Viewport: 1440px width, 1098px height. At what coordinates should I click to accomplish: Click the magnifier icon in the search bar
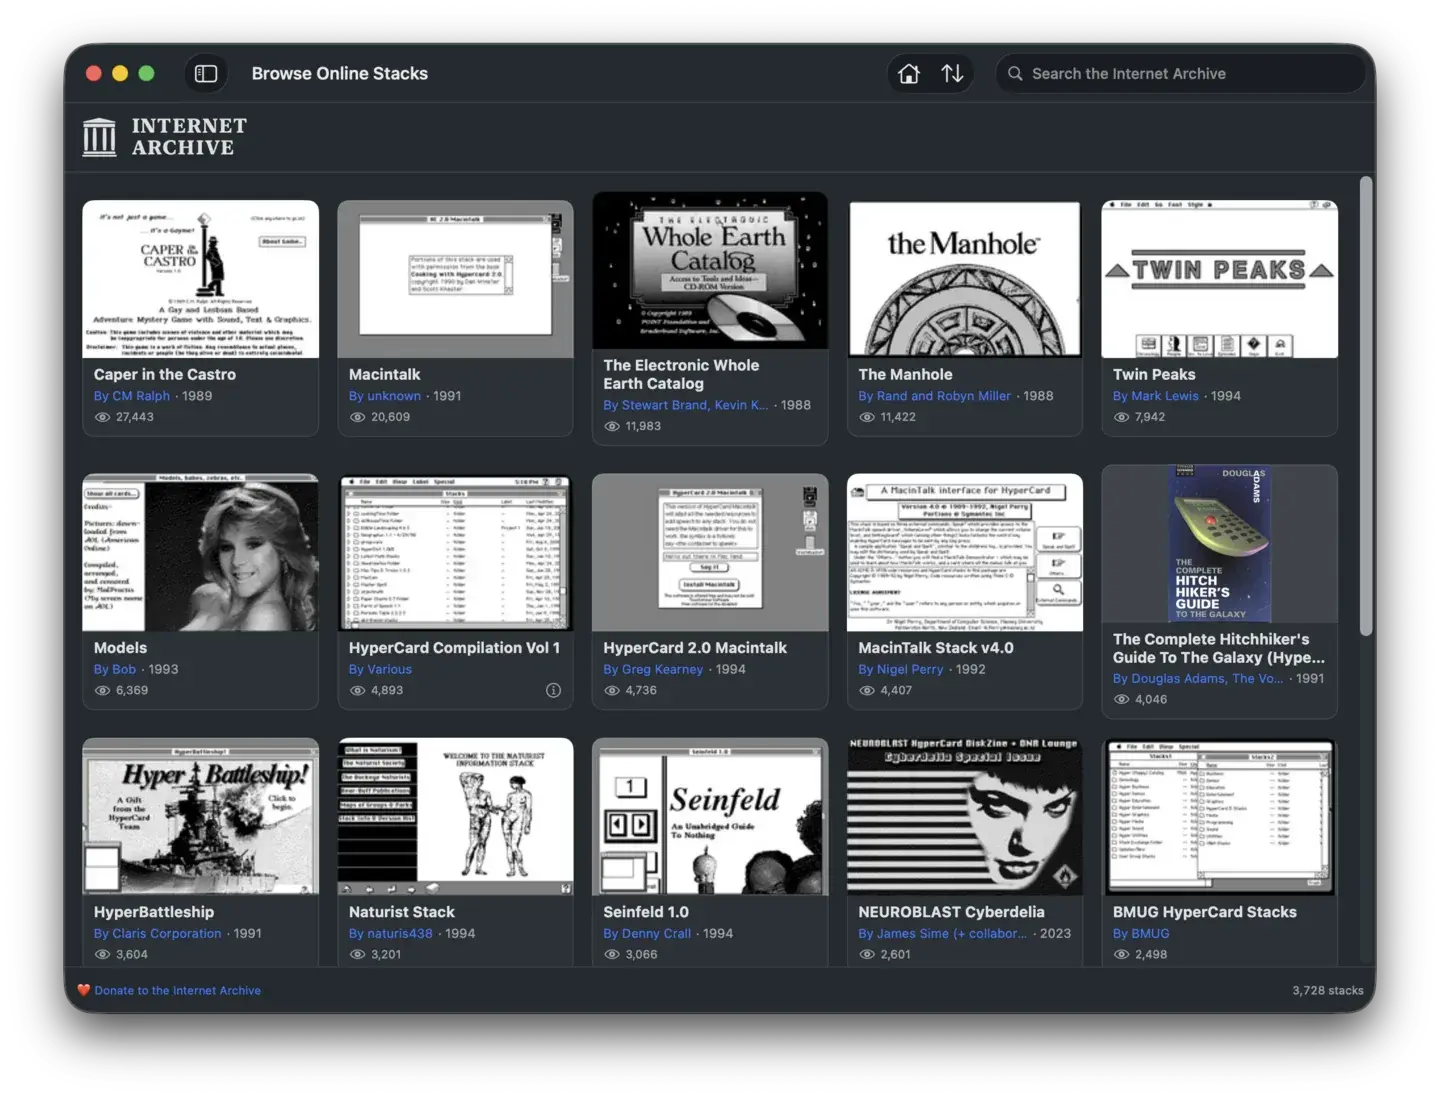click(1015, 74)
